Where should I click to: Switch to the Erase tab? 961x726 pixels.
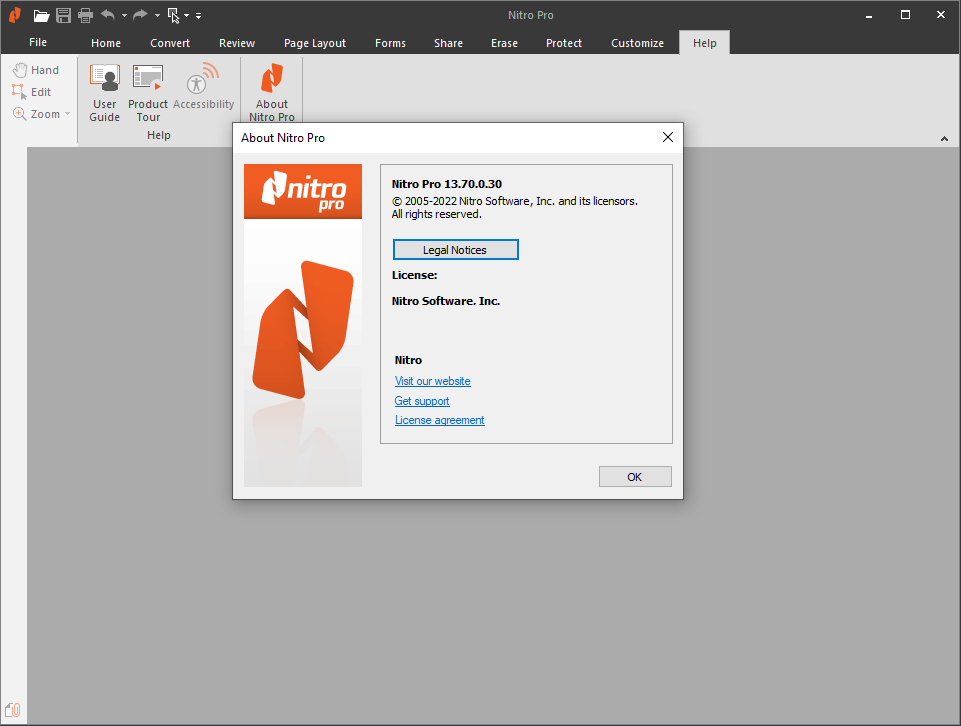504,43
